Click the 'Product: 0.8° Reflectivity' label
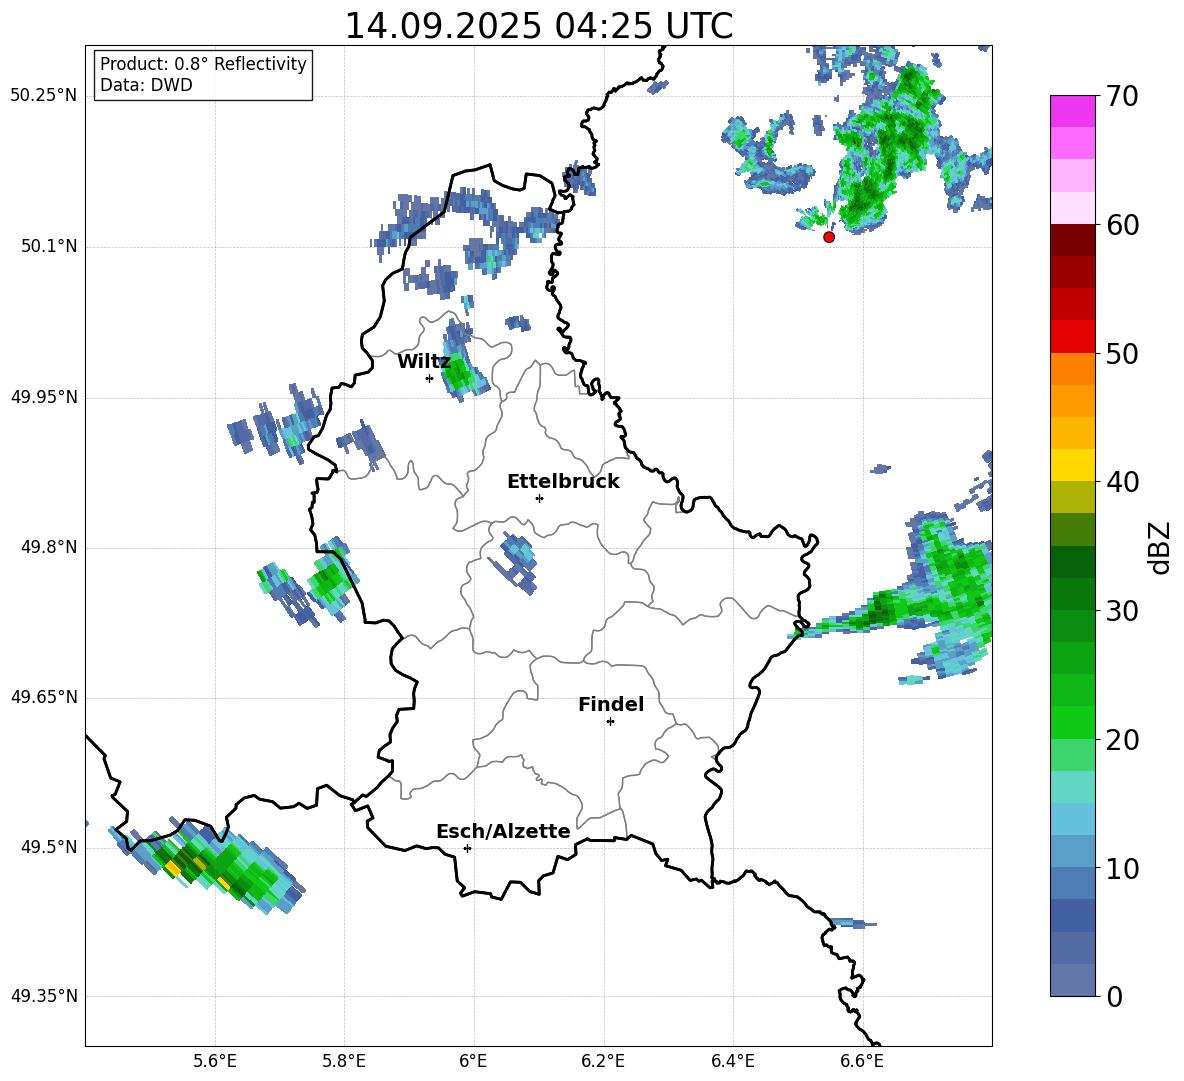 [x=203, y=64]
